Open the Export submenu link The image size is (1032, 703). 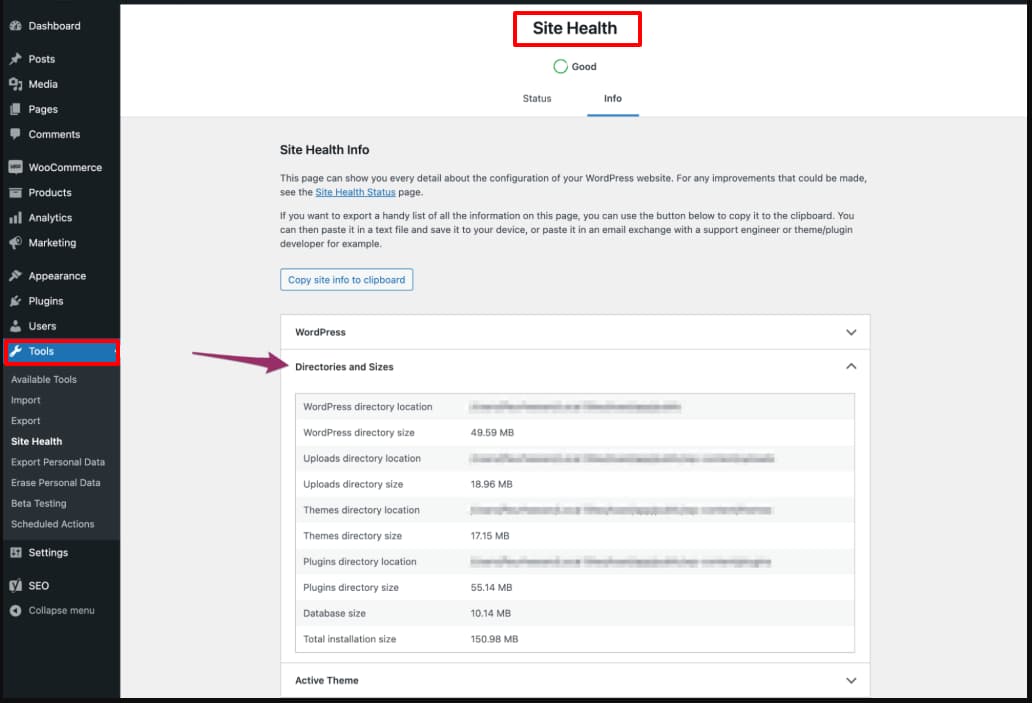(x=26, y=421)
